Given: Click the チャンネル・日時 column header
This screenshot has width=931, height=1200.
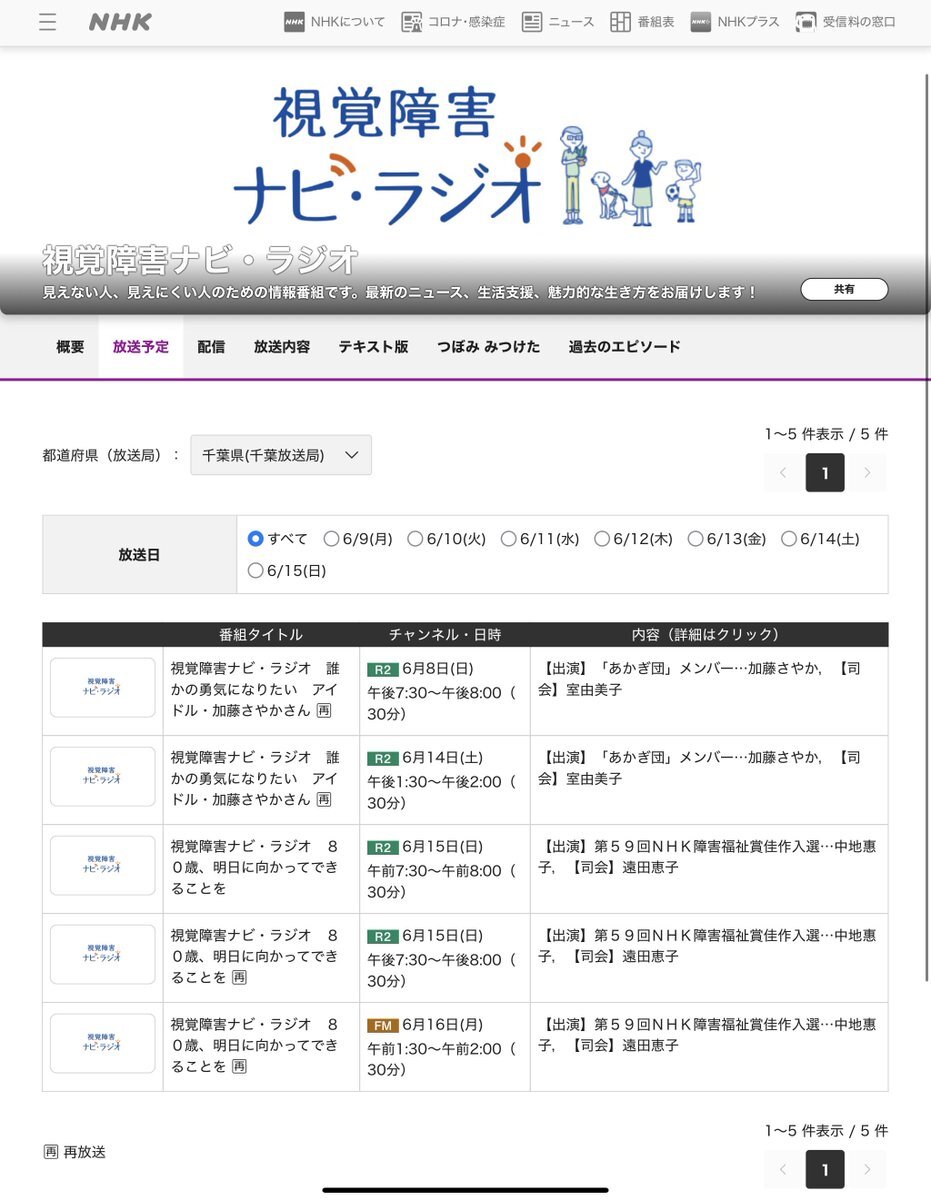Looking at the screenshot, I should (x=445, y=635).
